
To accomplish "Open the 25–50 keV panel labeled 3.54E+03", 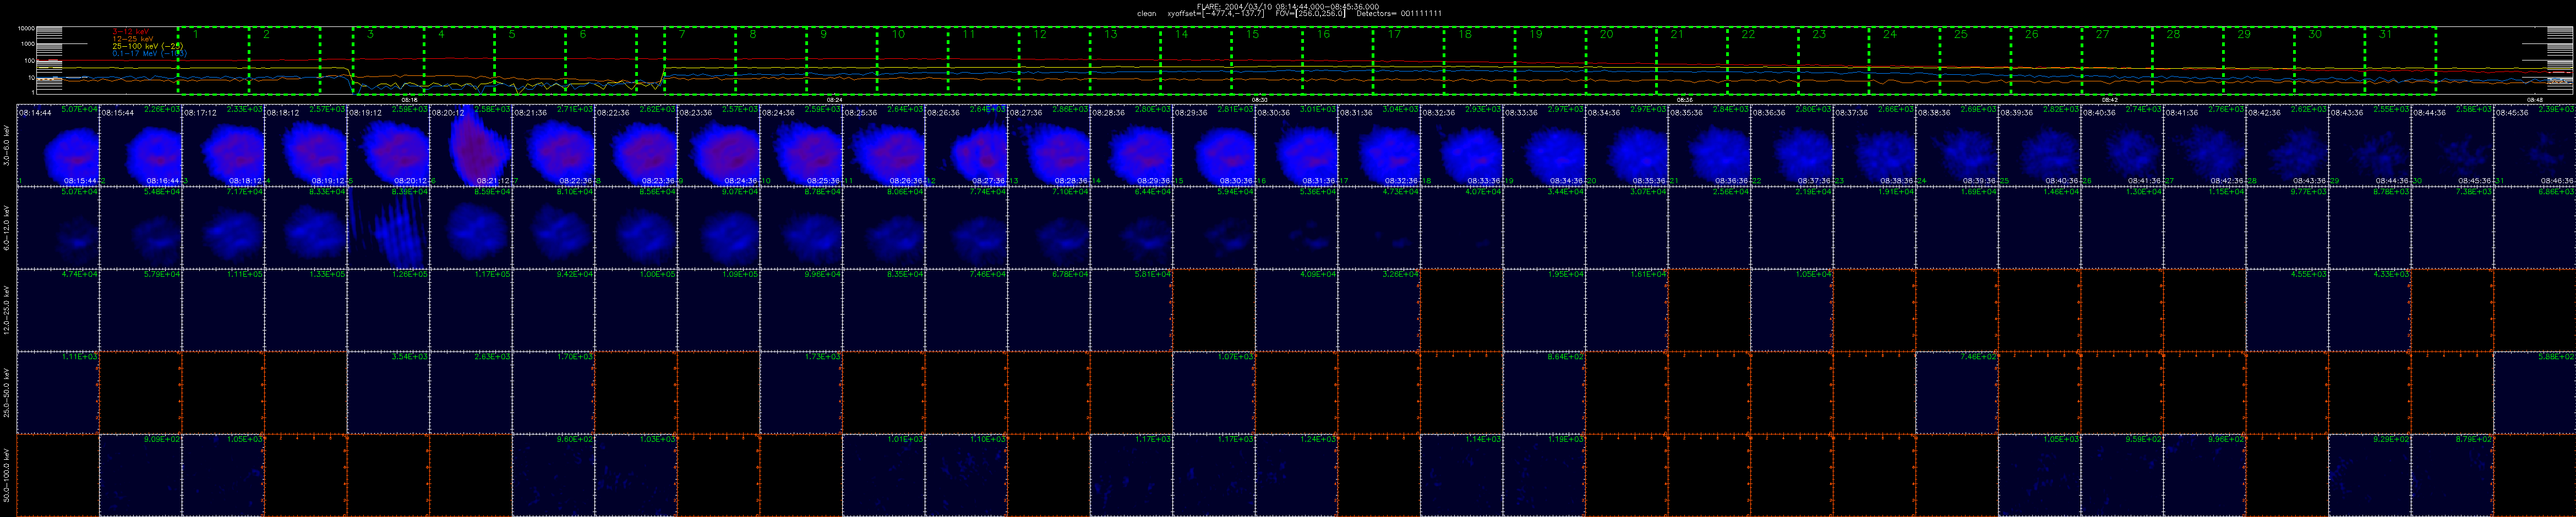I will pos(388,393).
